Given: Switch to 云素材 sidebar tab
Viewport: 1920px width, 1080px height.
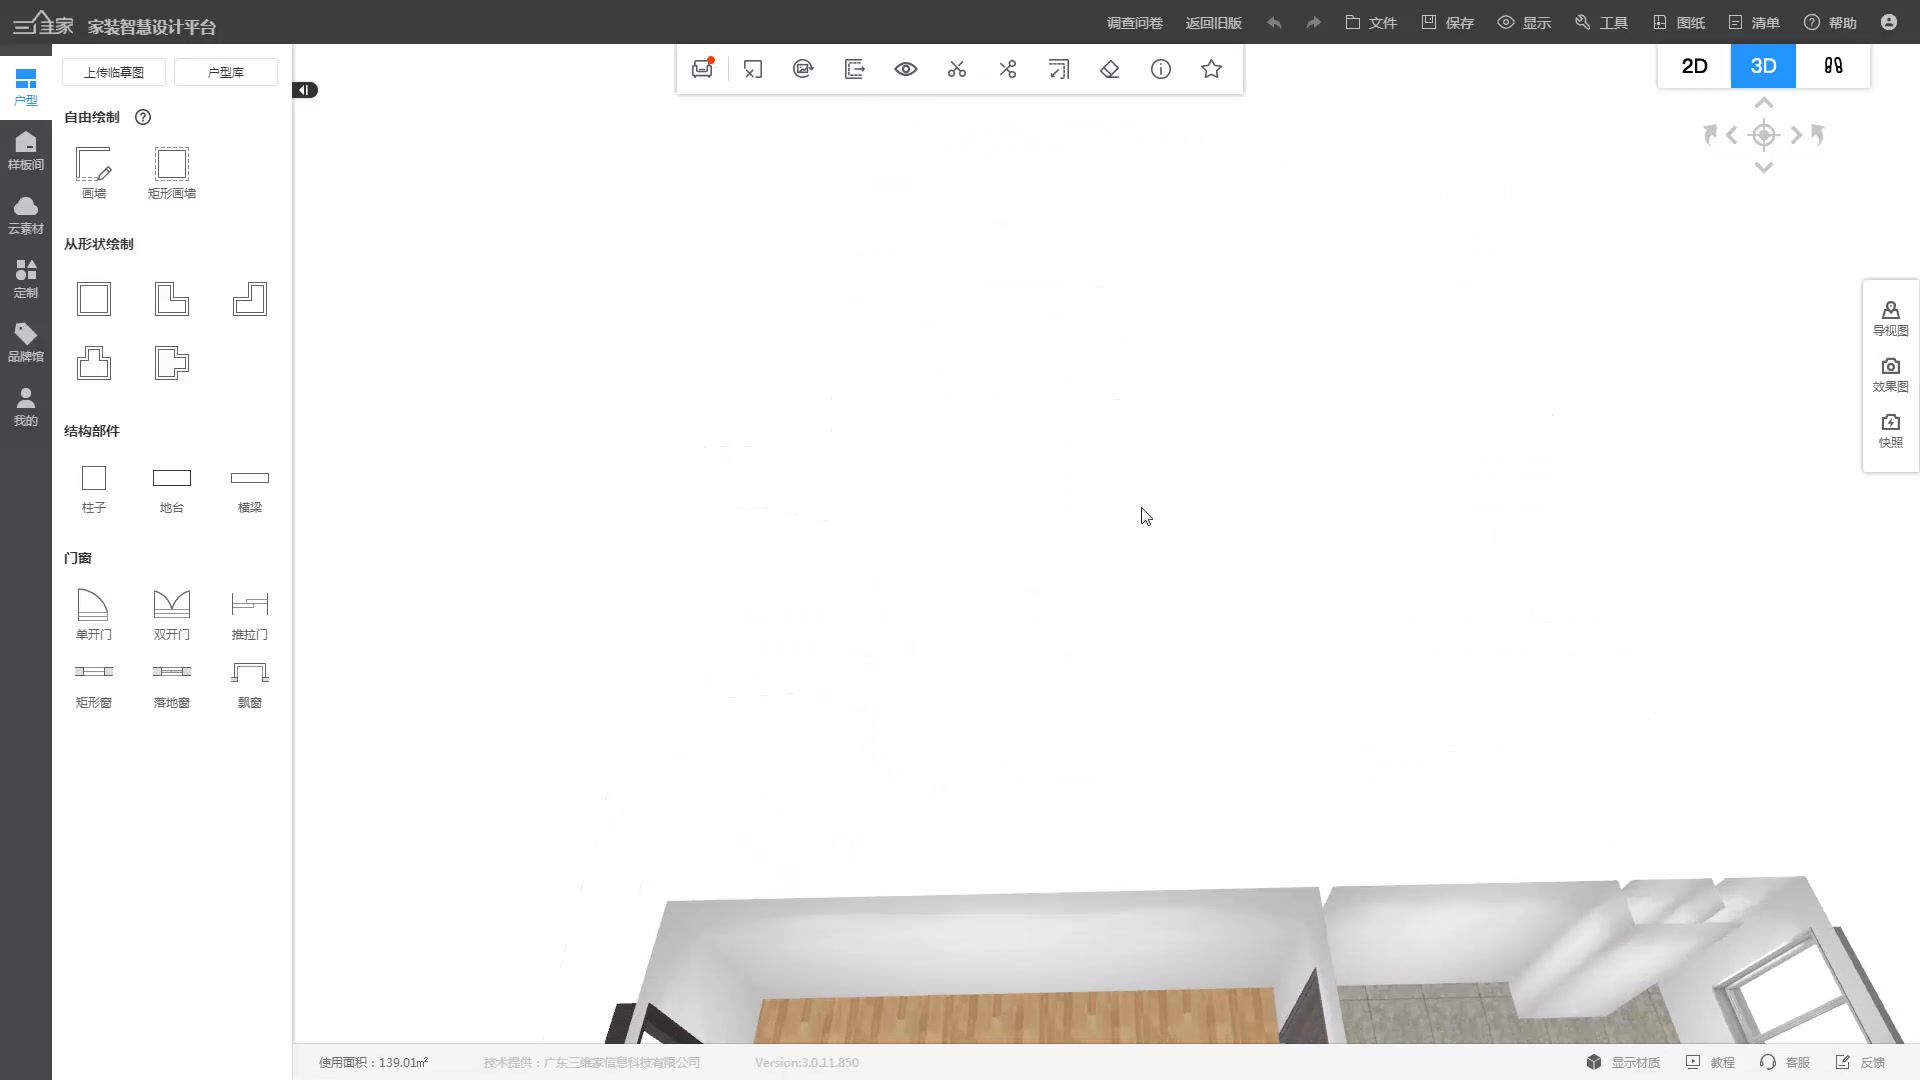Looking at the screenshot, I should pos(26,214).
